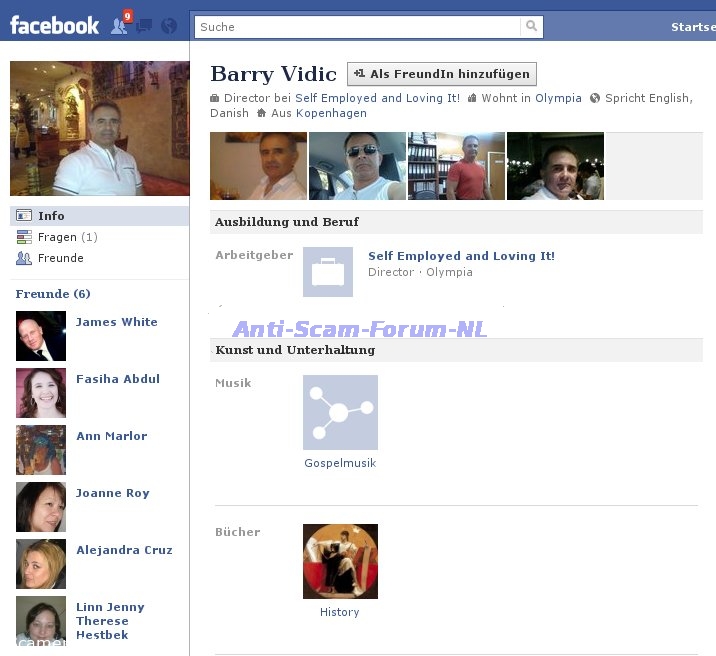Click the History book cover image
The image size is (716, 656).
(340, 561)
